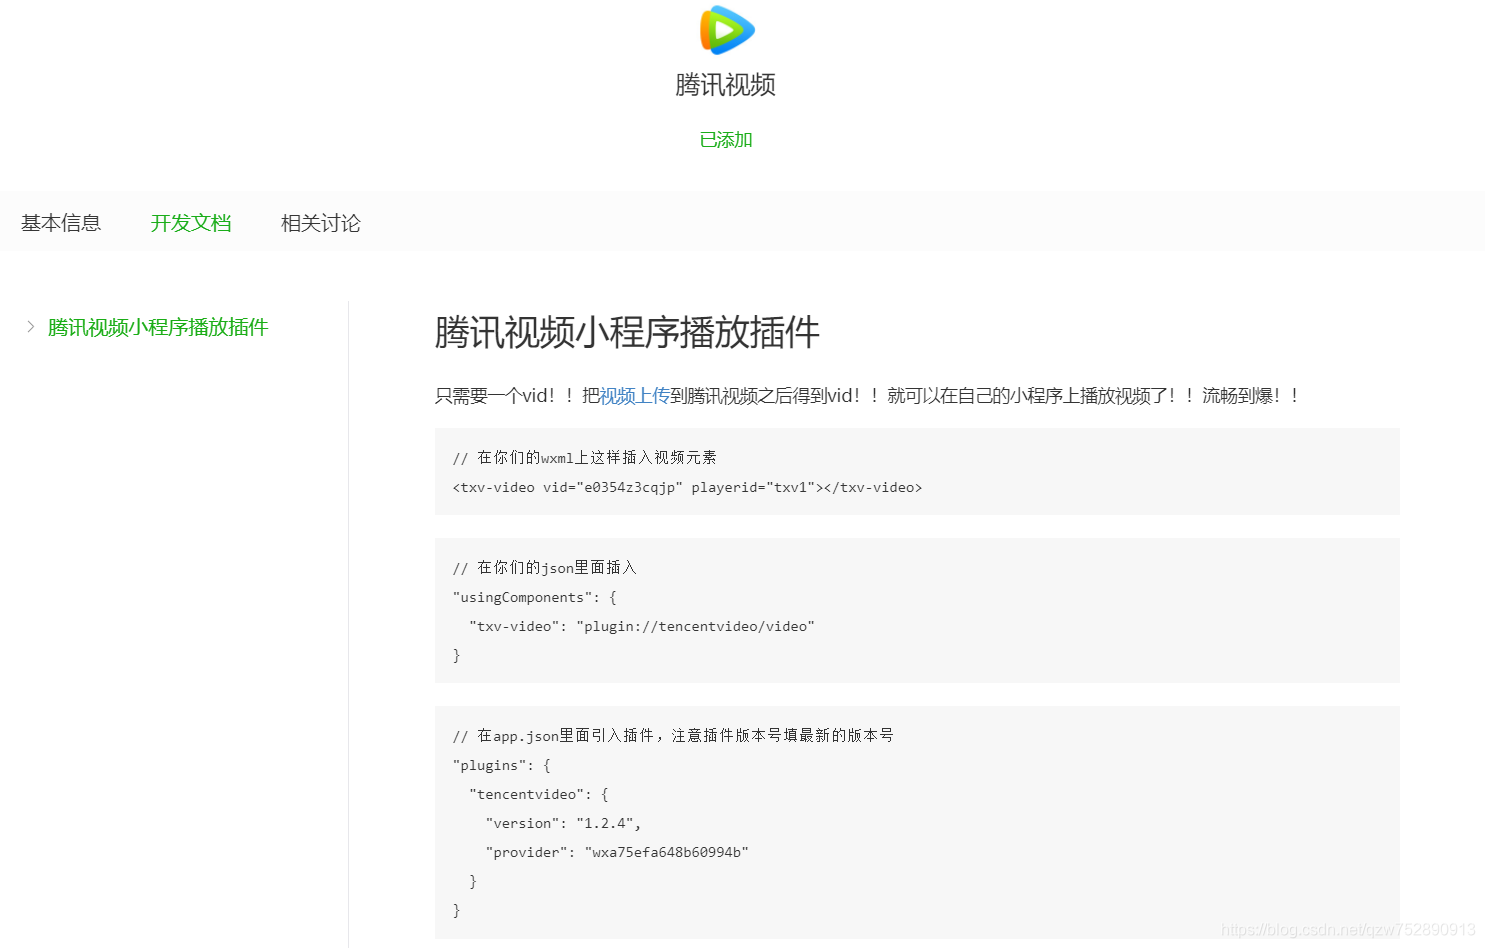1485x948 pixels.
Task: Click the 腾讯视频 plugin title
Action: (725, 85)
